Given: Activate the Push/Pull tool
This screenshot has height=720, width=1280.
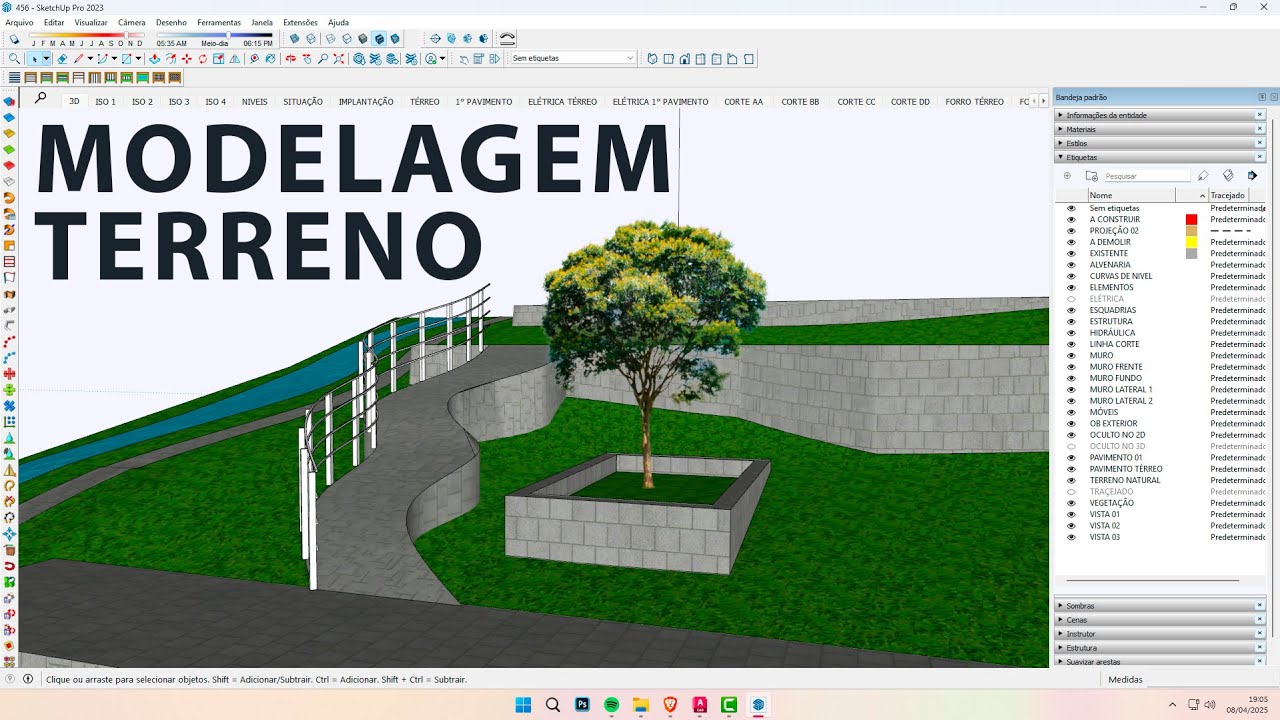Looking at the screenshot, I should coord(154,58).
